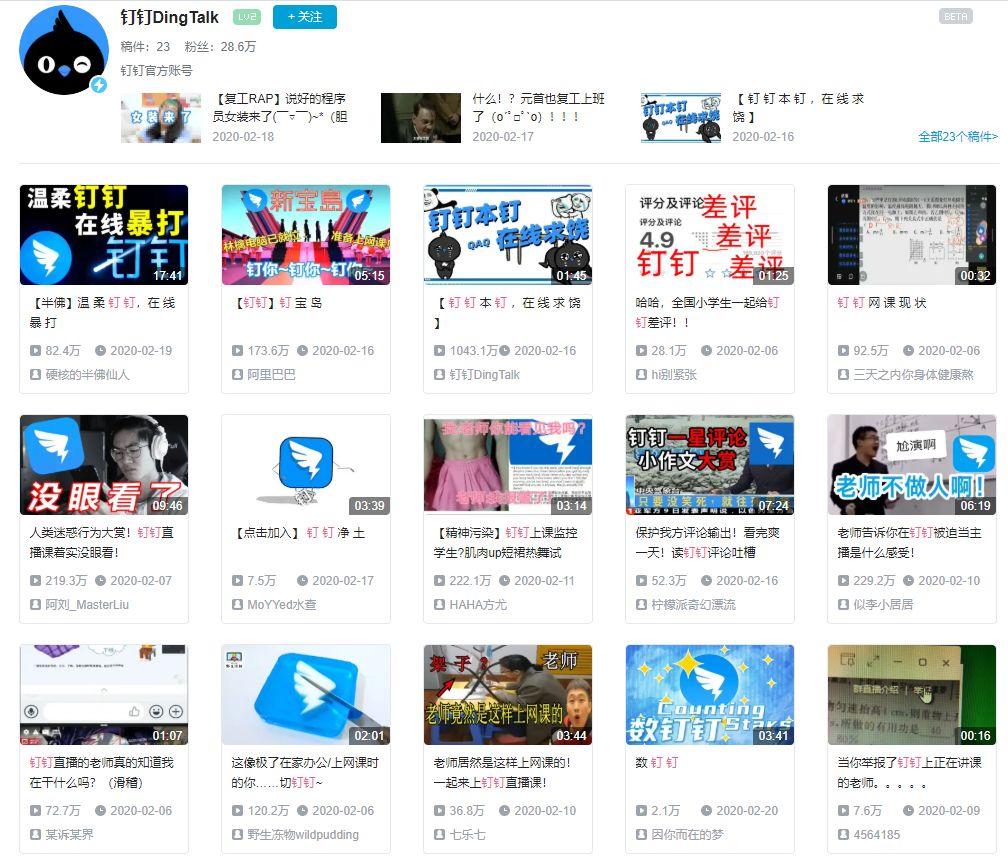
Task: Click the verified lightning badge on avatar
Action: 99,86
